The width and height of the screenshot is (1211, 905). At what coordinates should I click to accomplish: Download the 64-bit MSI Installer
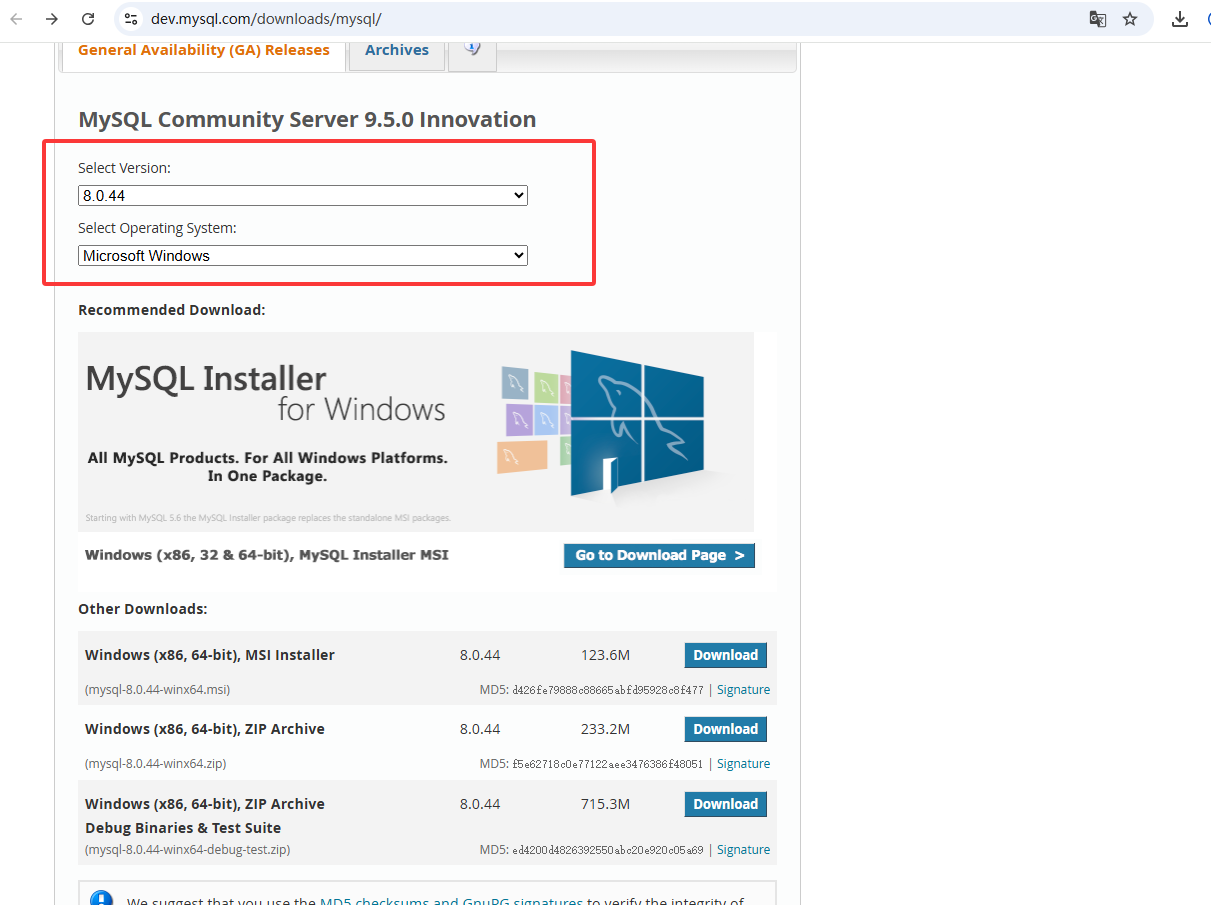coord(725,655)
